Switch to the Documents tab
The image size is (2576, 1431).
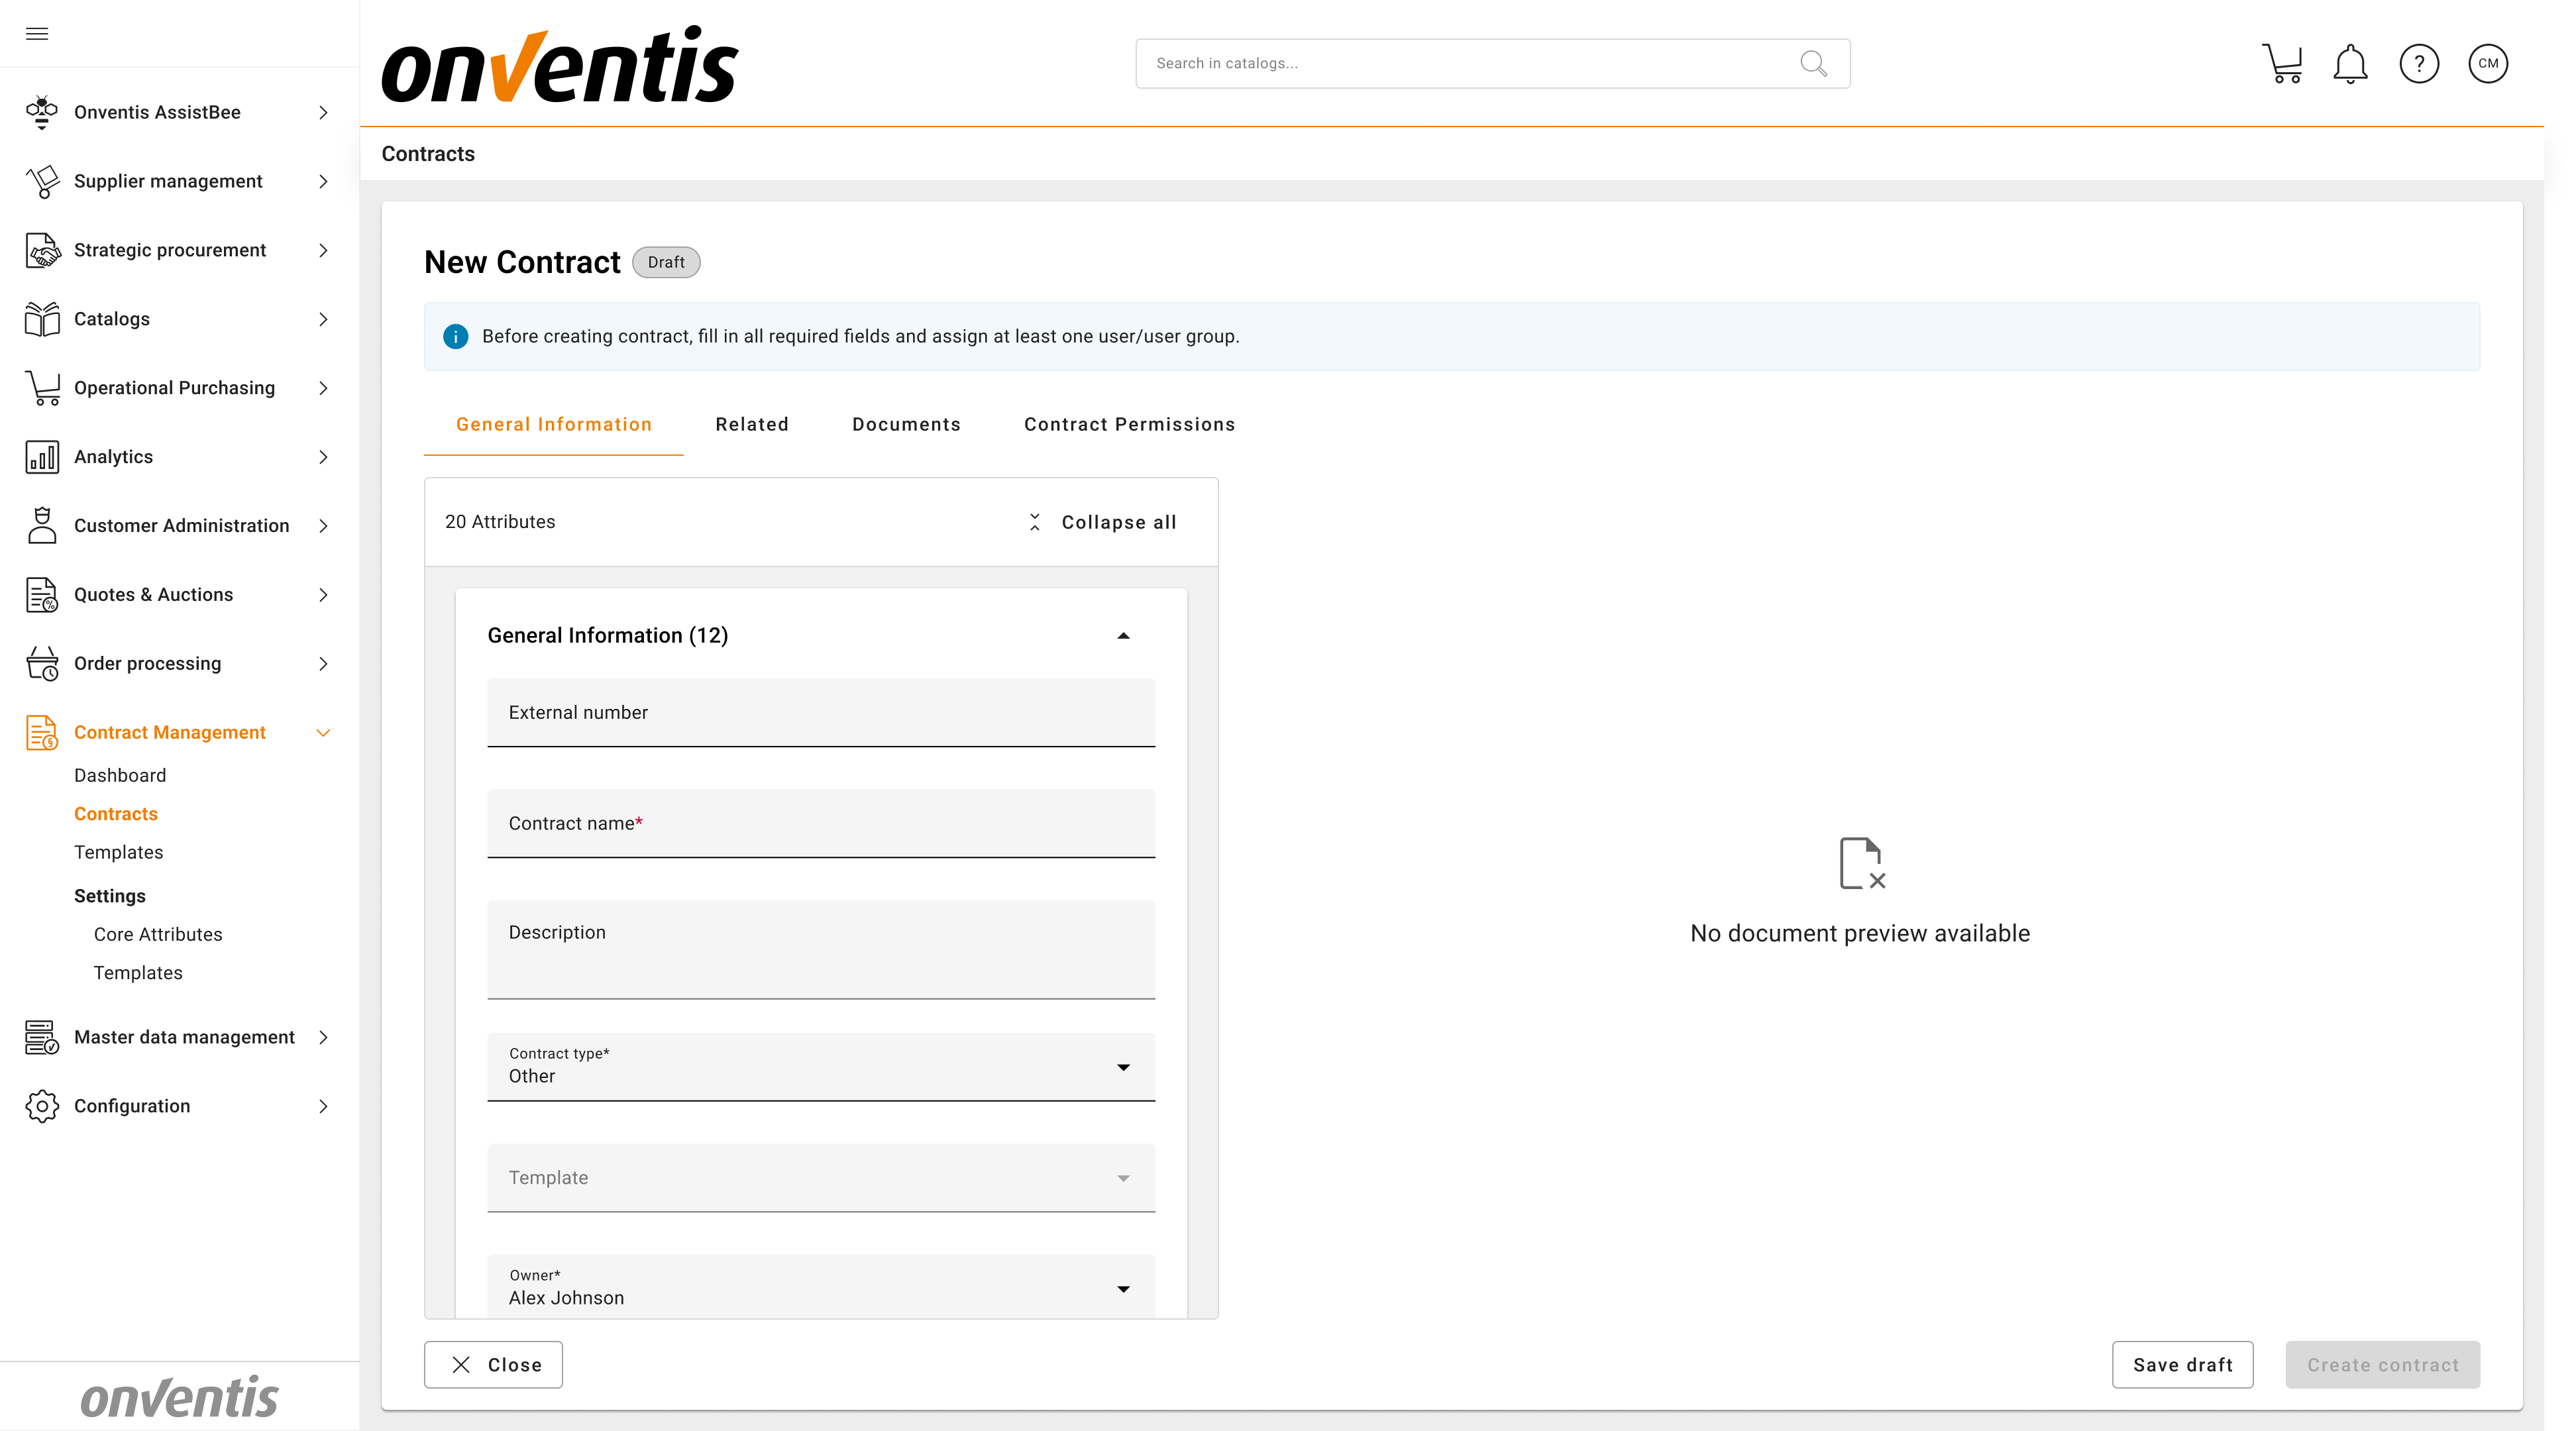tap(906, 424)
